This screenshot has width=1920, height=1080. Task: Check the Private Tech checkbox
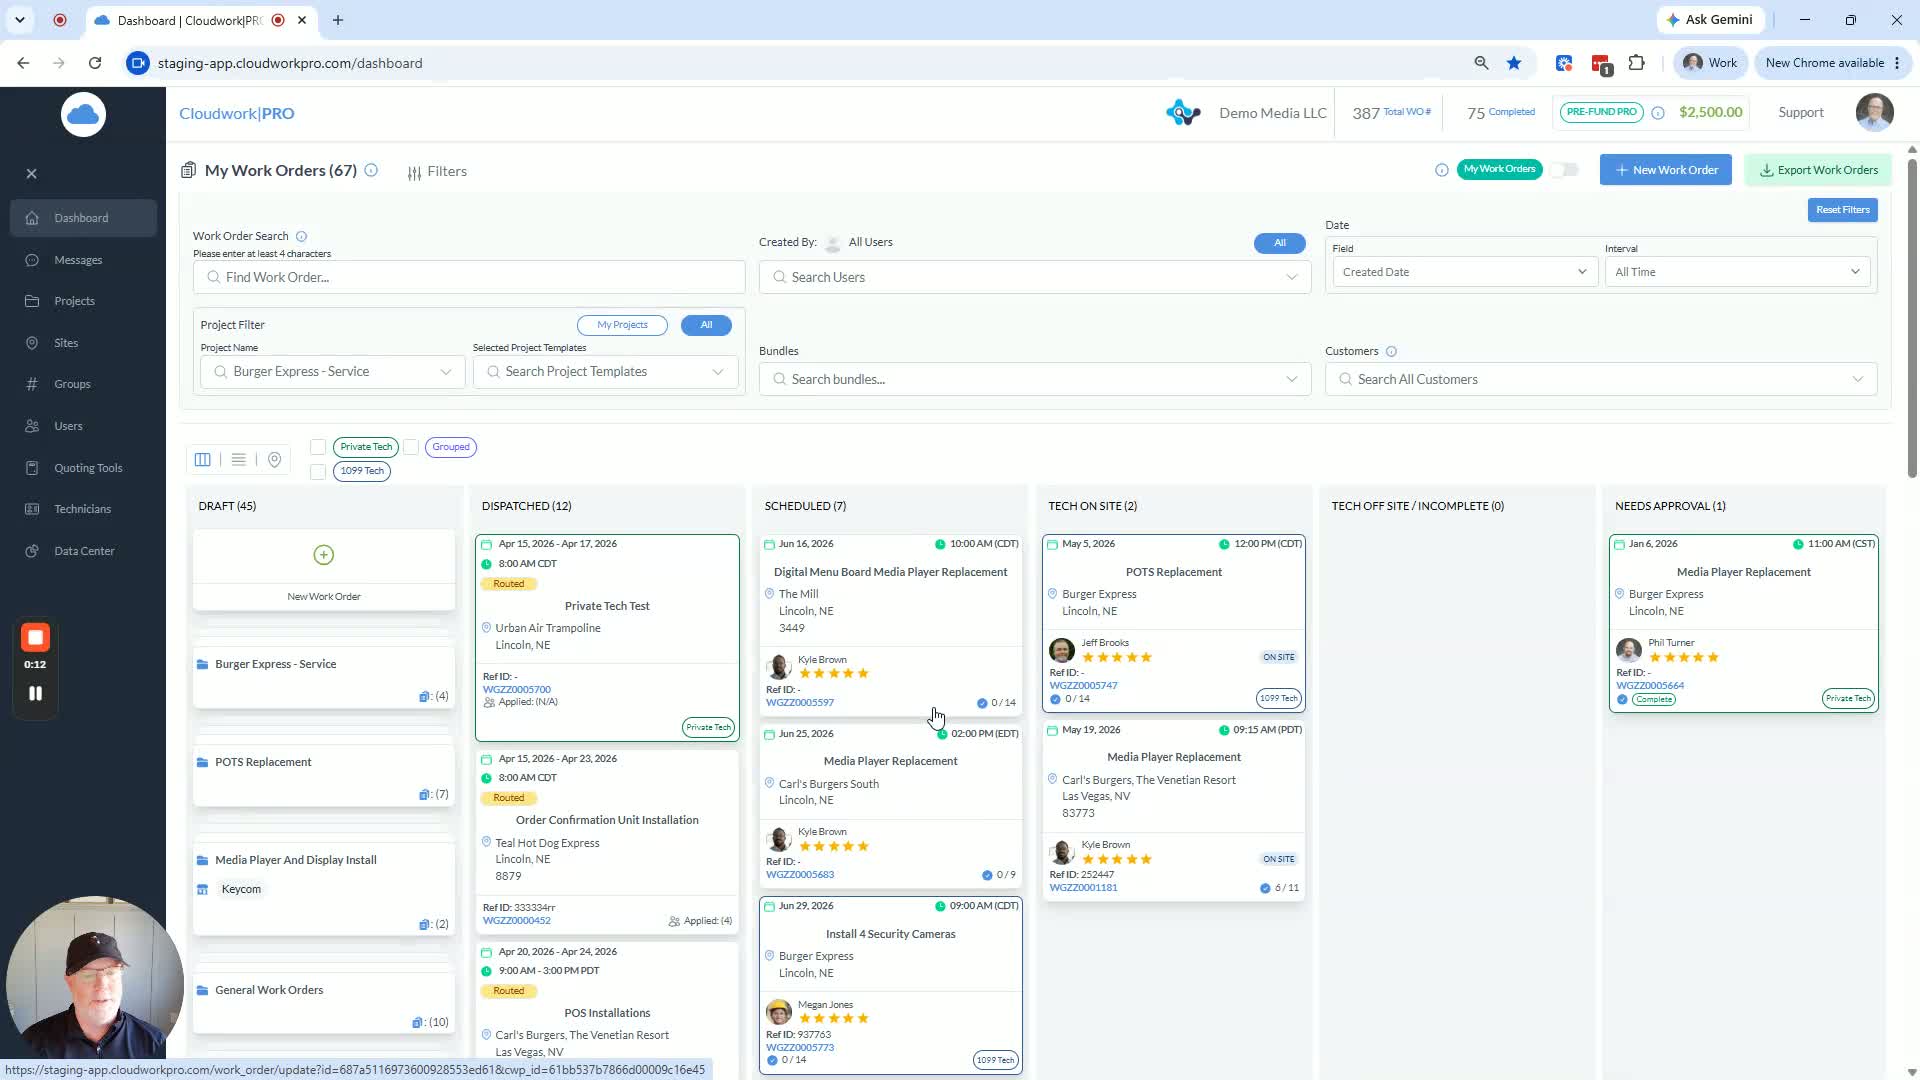point(318,447)
